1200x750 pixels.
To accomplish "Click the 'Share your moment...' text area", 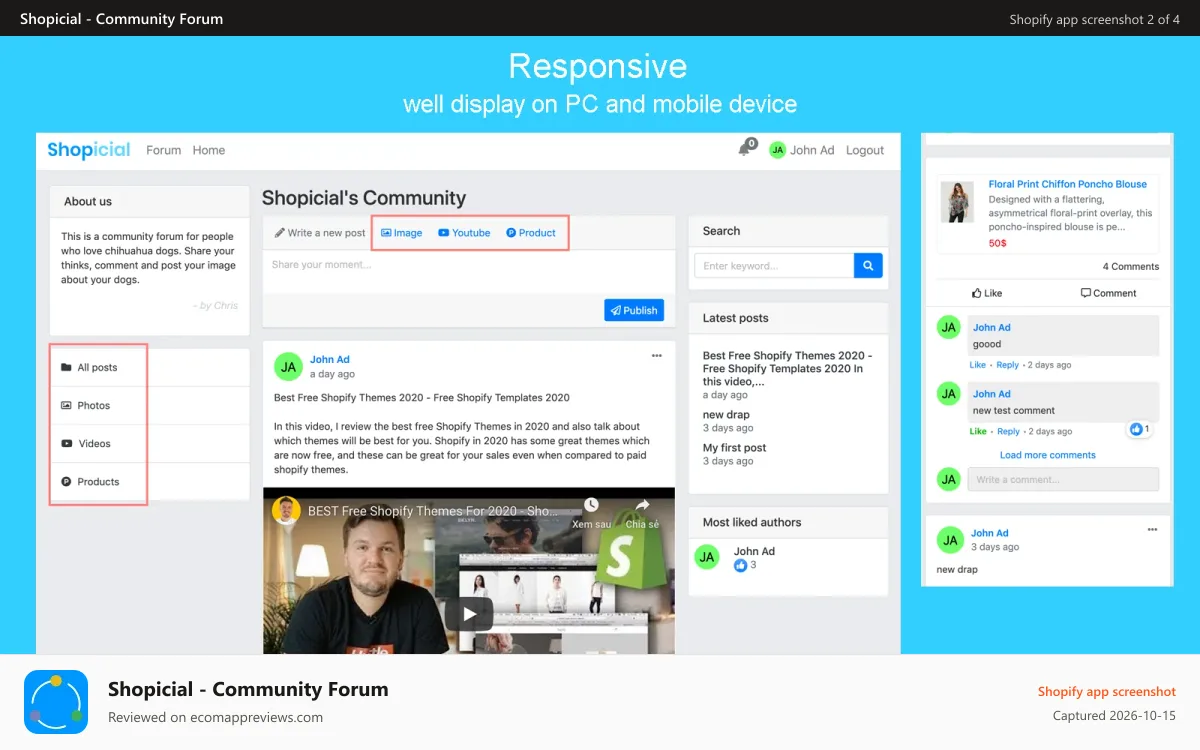I will coord(469,271).
